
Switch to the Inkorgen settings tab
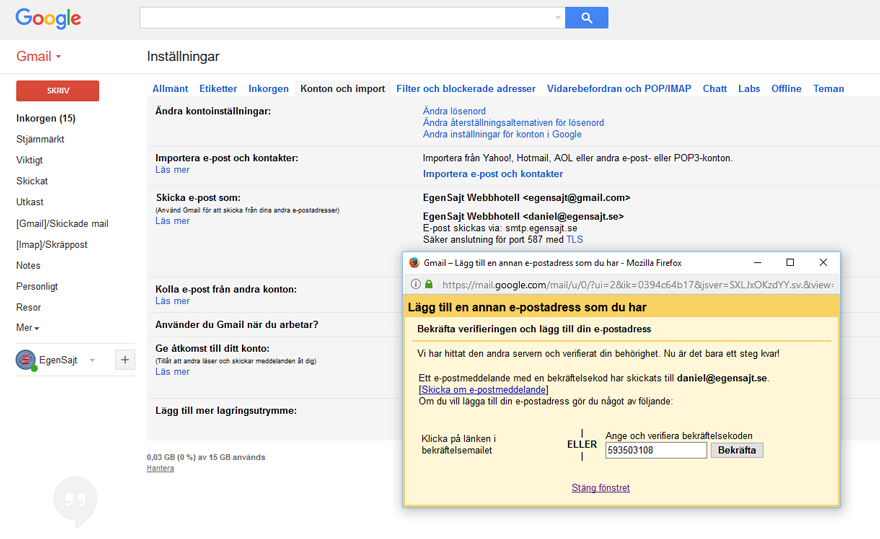[x=268, y=89]
